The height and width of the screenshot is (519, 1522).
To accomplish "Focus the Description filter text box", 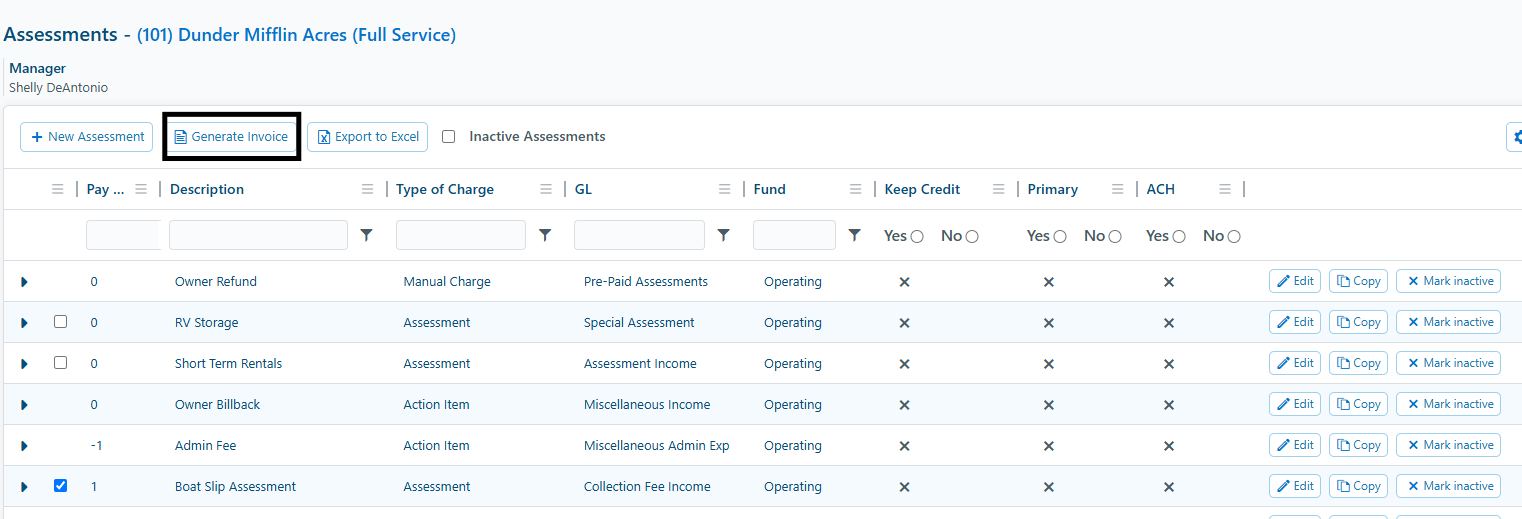I will (x=258, y=235).
